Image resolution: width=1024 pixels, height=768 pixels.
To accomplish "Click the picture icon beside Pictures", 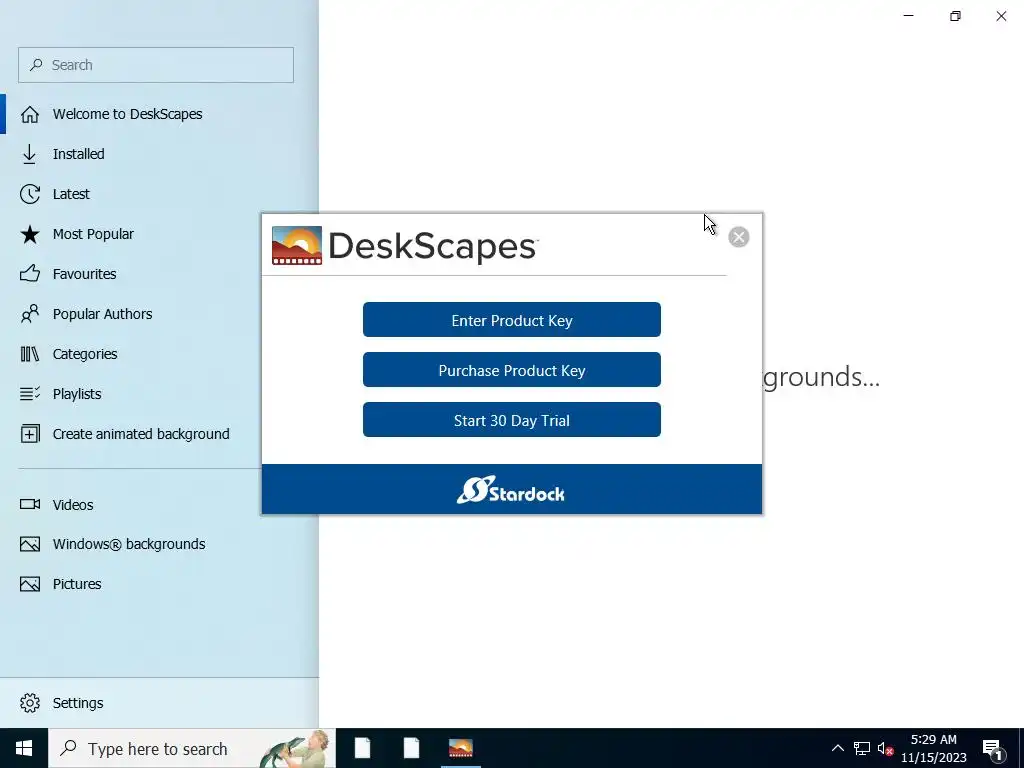I will pyautogui.click(x=29, y=584).
